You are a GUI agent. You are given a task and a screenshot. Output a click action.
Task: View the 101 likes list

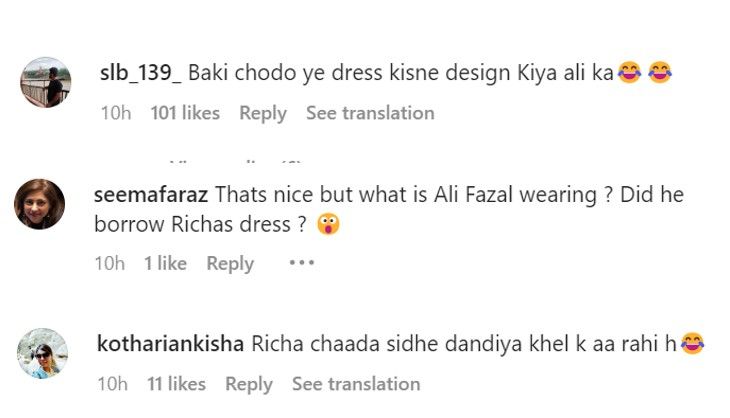pyautogui.click(x=185, y=113)
